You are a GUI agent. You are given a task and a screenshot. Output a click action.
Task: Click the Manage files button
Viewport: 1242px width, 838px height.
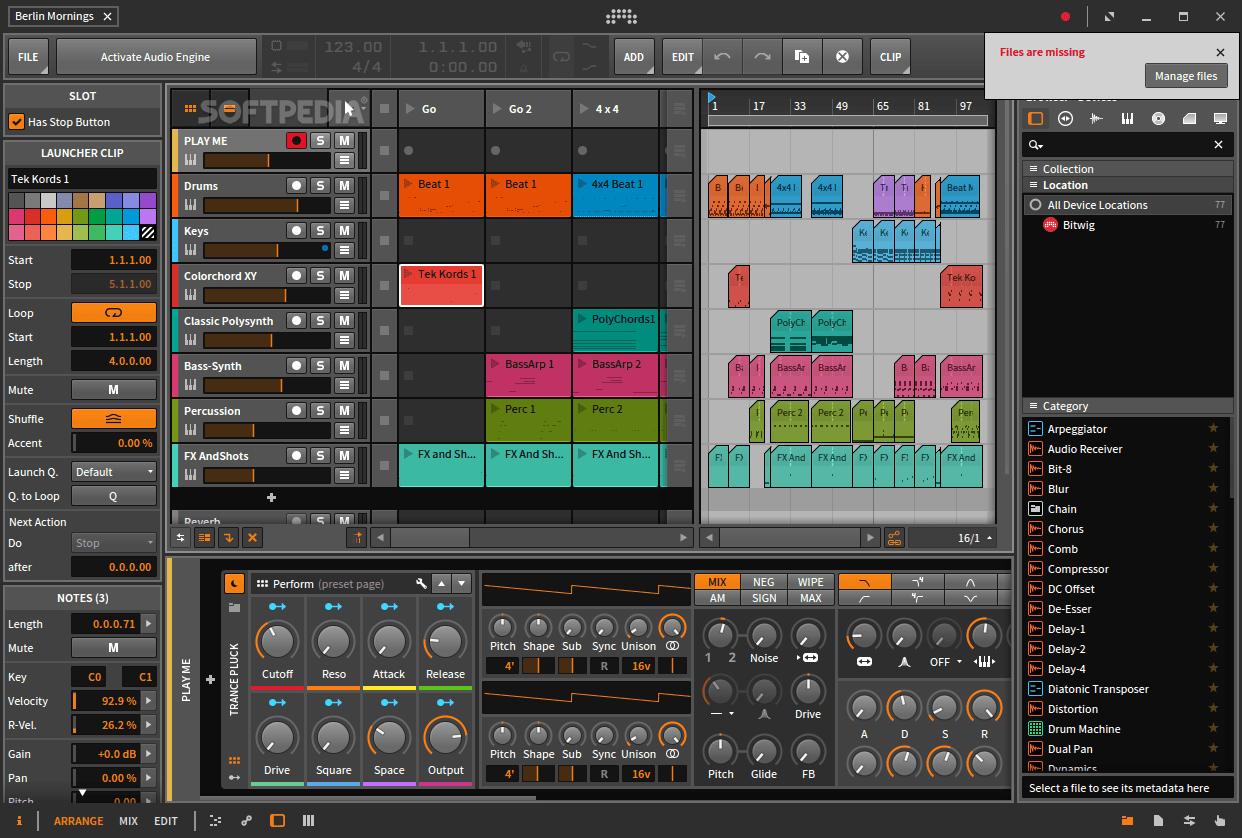(x=1186, y=75)
